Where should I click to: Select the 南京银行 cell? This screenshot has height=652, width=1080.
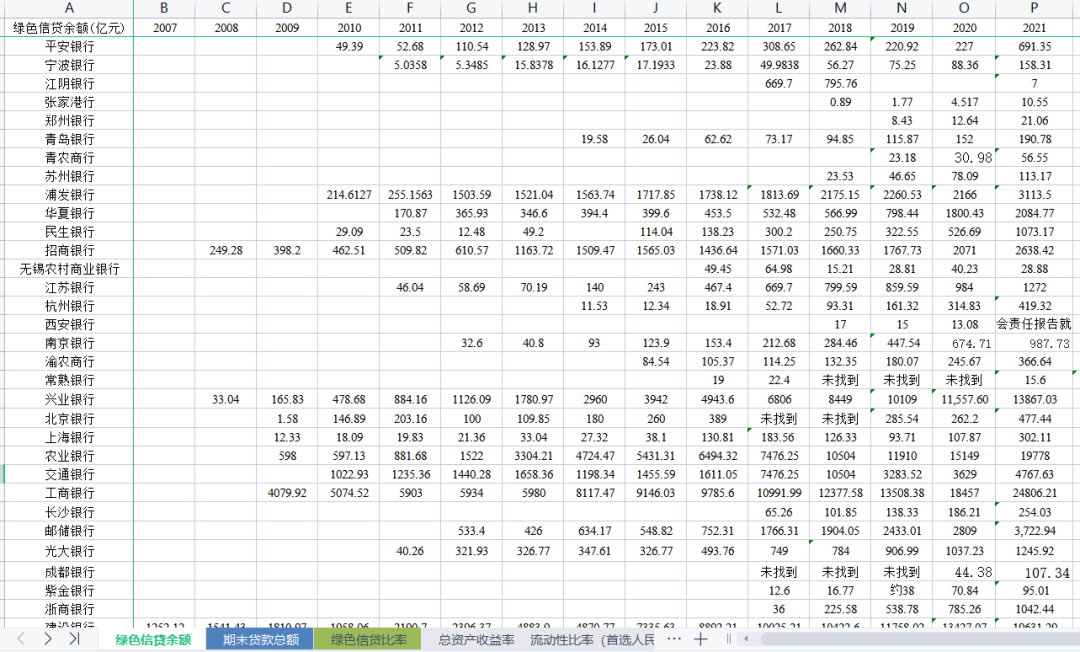(x=69, y=344)
